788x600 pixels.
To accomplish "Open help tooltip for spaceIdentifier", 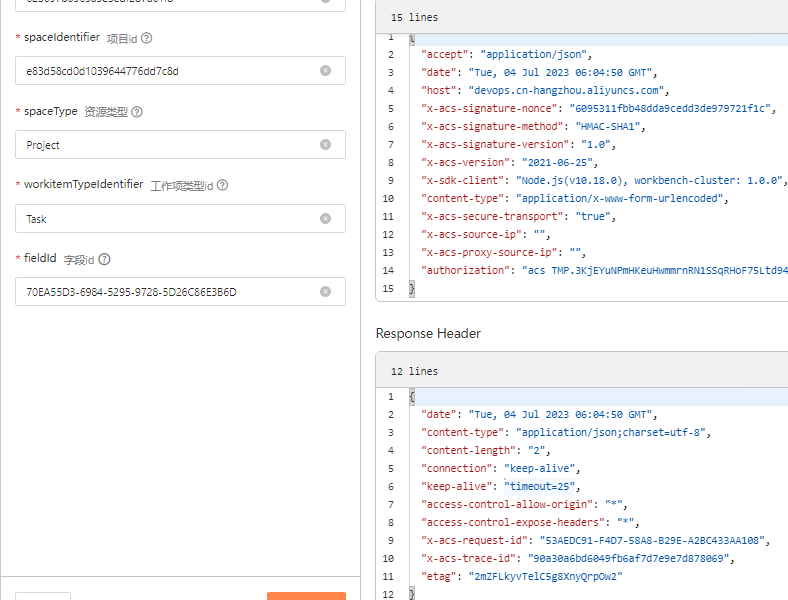I will 147,38.
